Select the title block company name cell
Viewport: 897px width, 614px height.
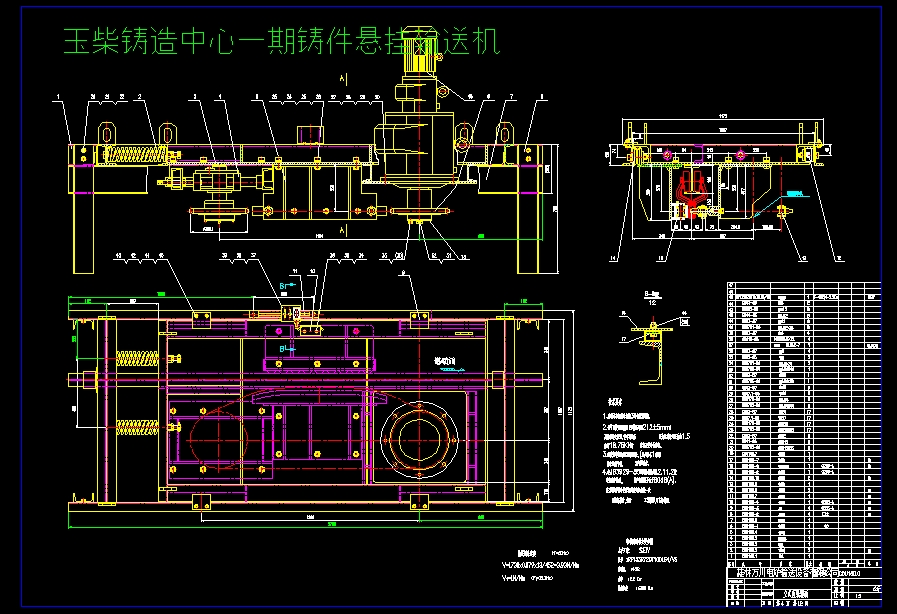(x=790, y=572)
